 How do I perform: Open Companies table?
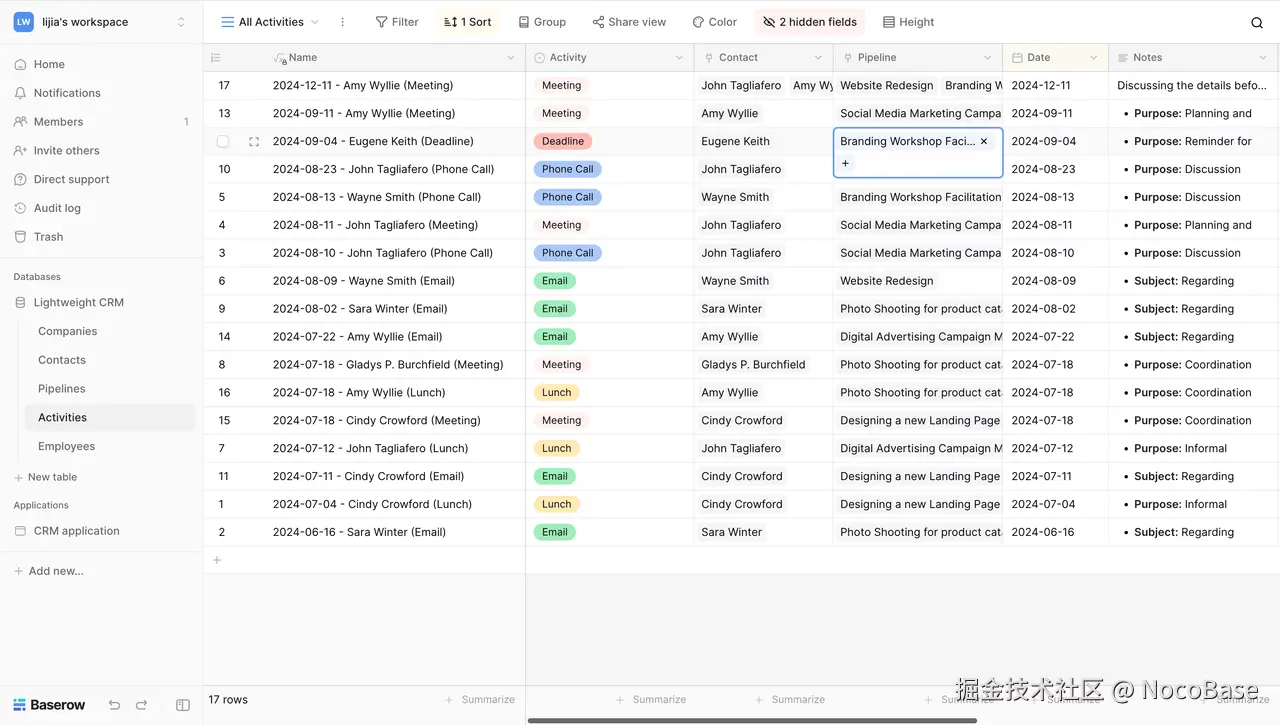point(67,331)
